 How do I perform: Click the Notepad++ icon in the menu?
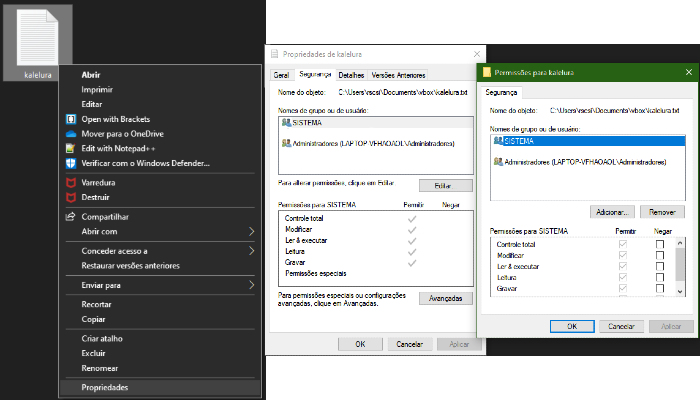[71, 148]
